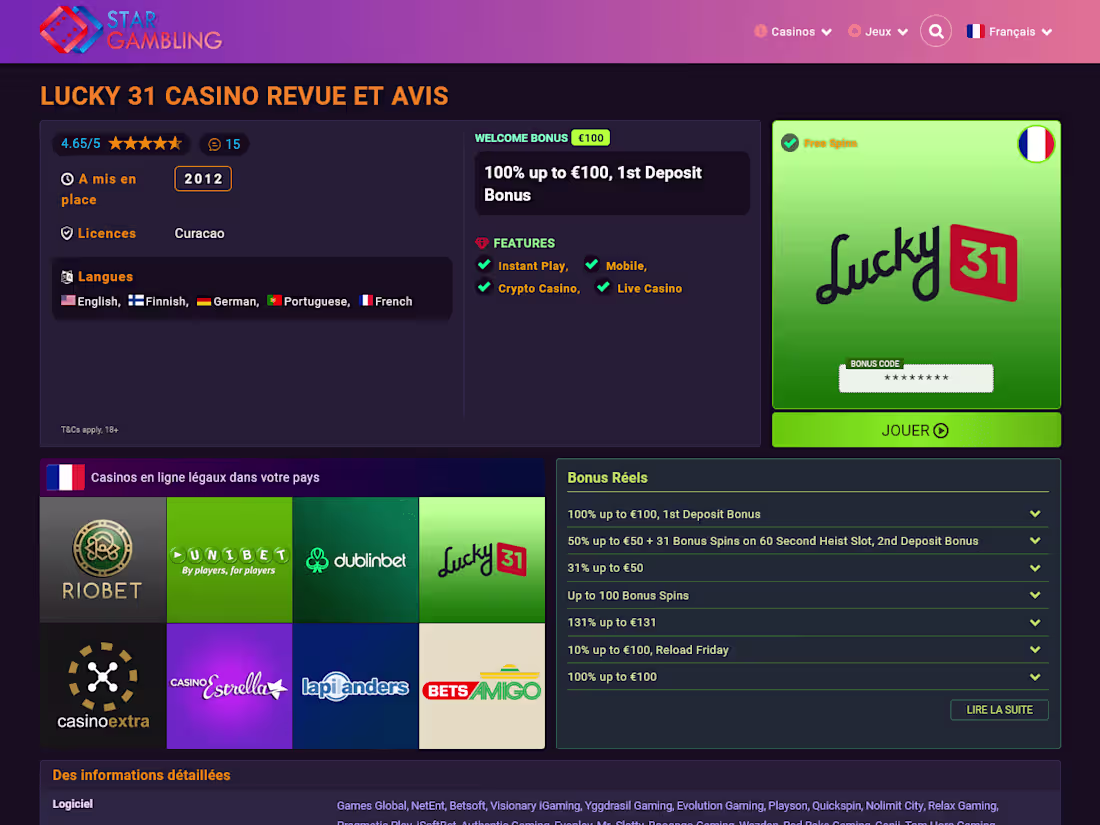This screenshot has height=825, width=1100.
Task: Open the search magnifier icon
Action: 935,31
